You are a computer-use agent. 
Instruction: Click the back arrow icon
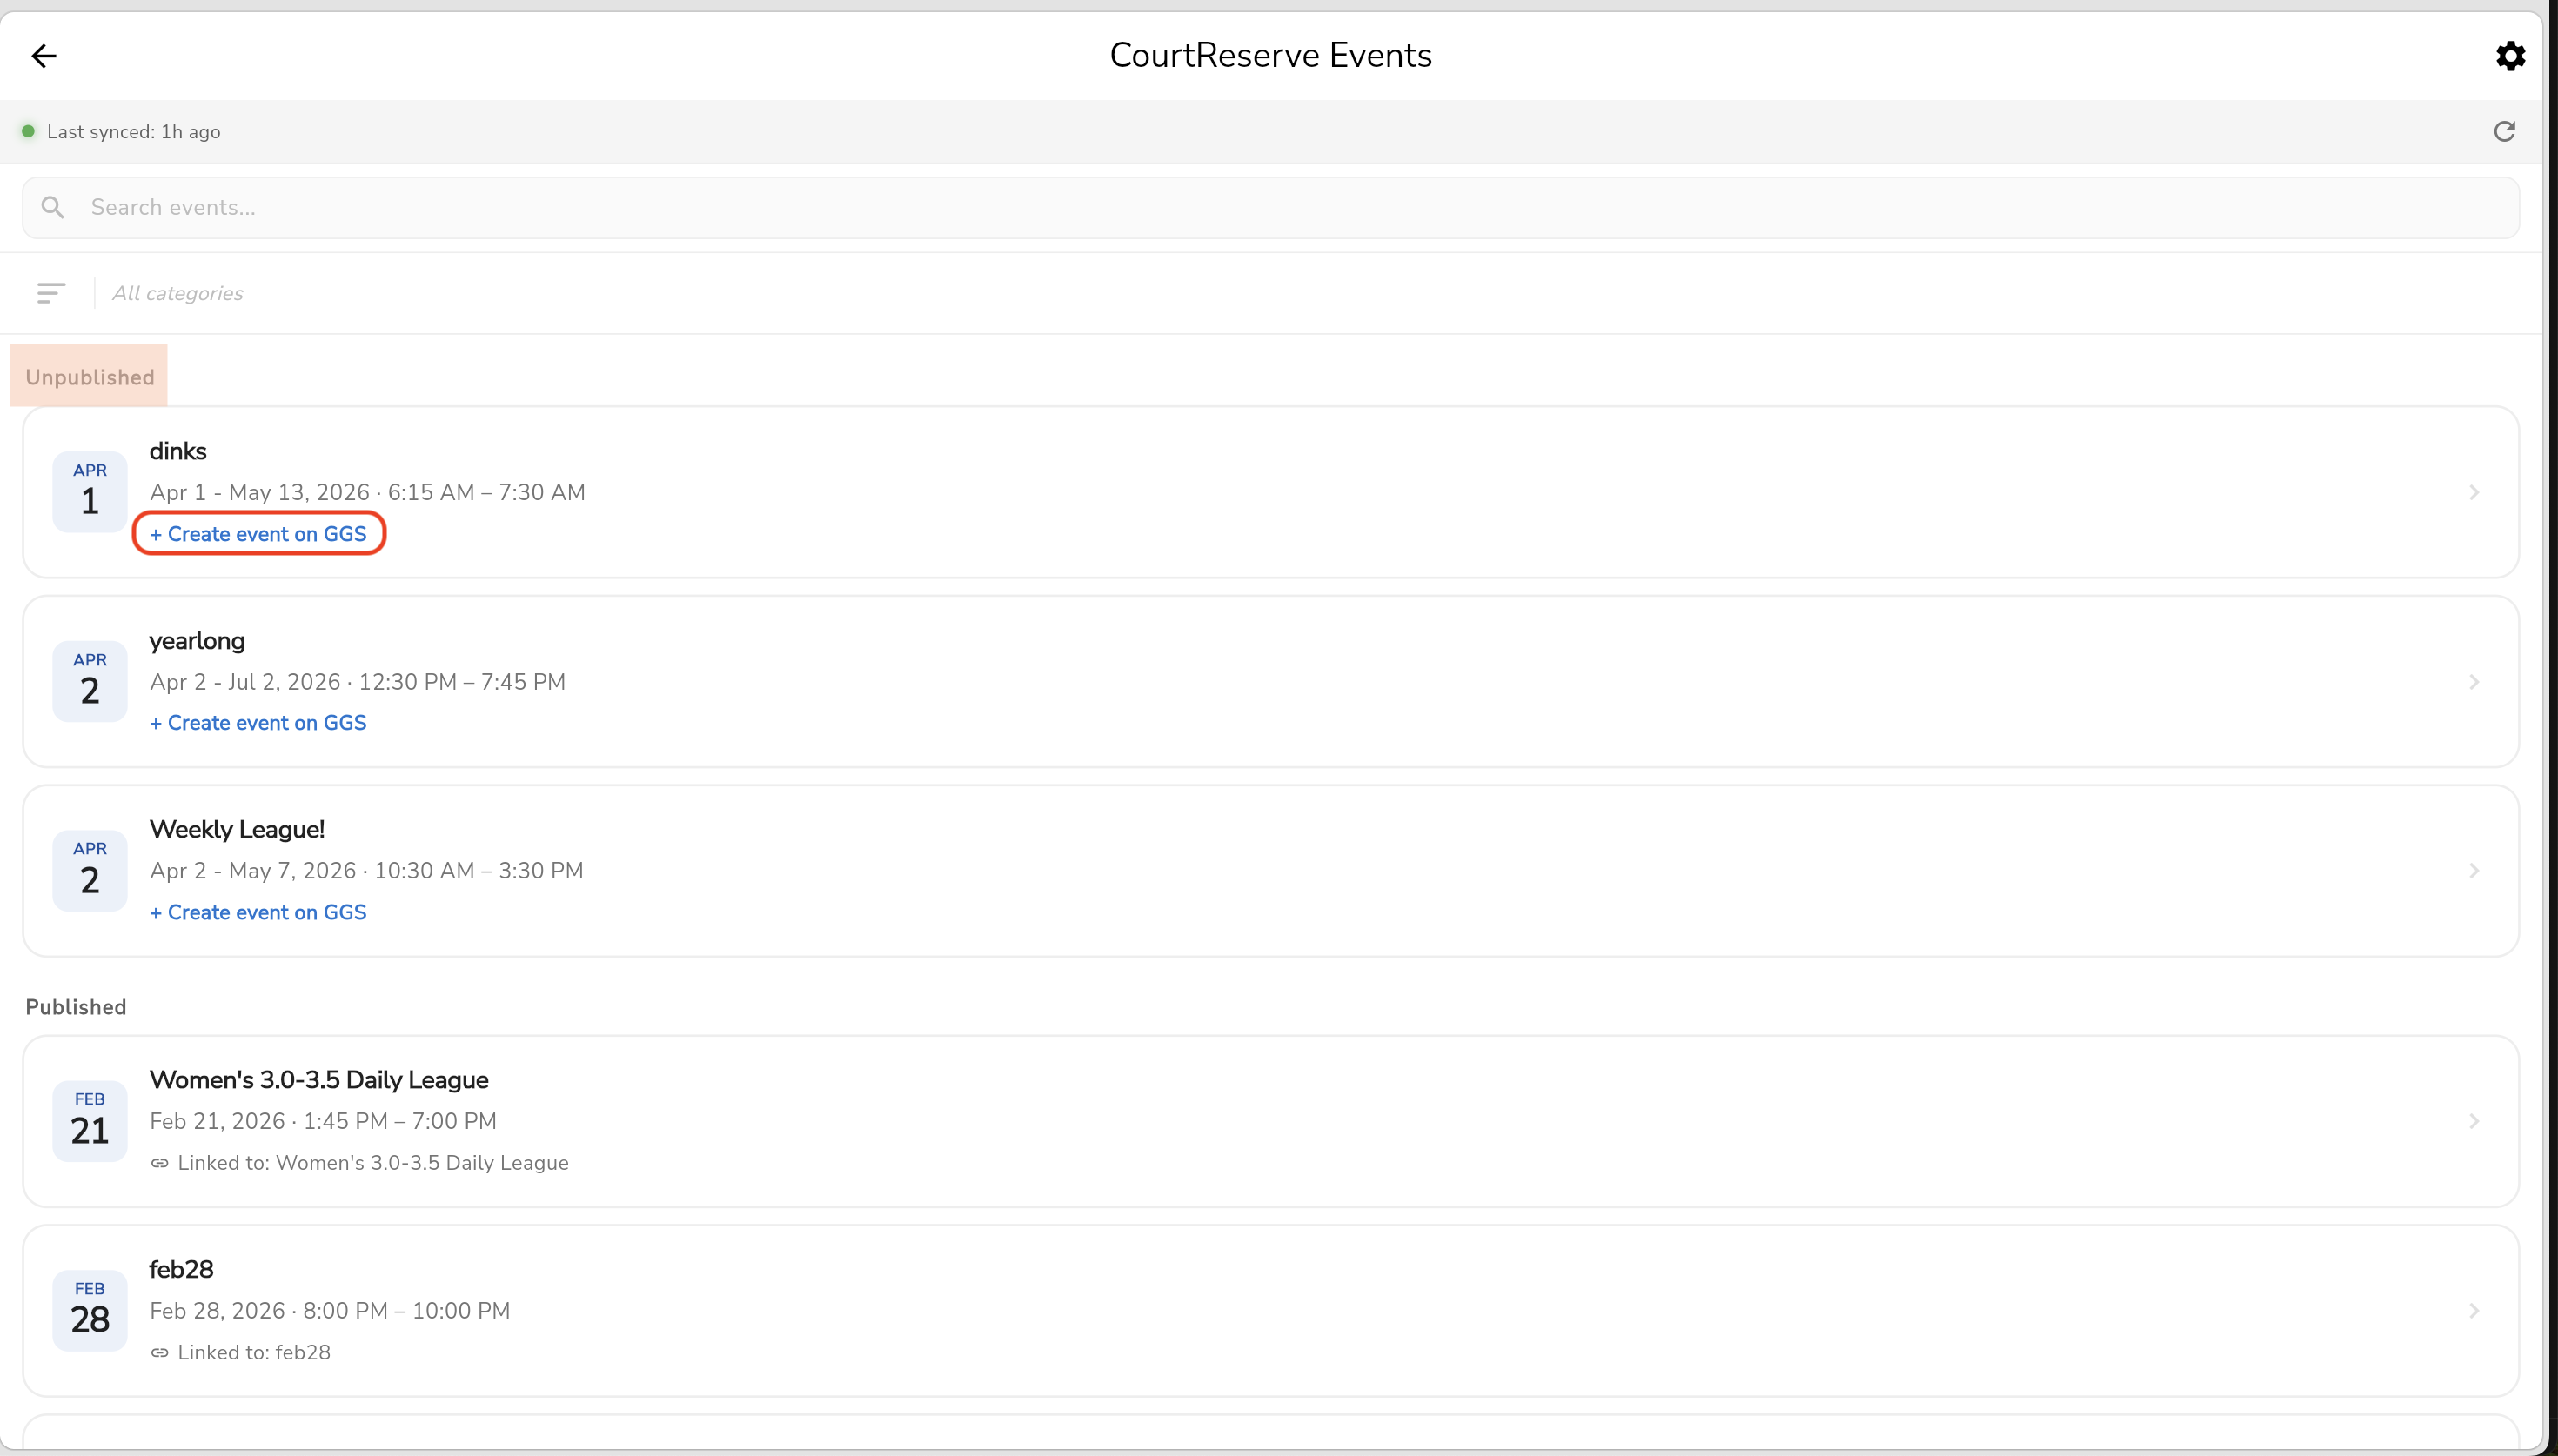click(44, 56)
